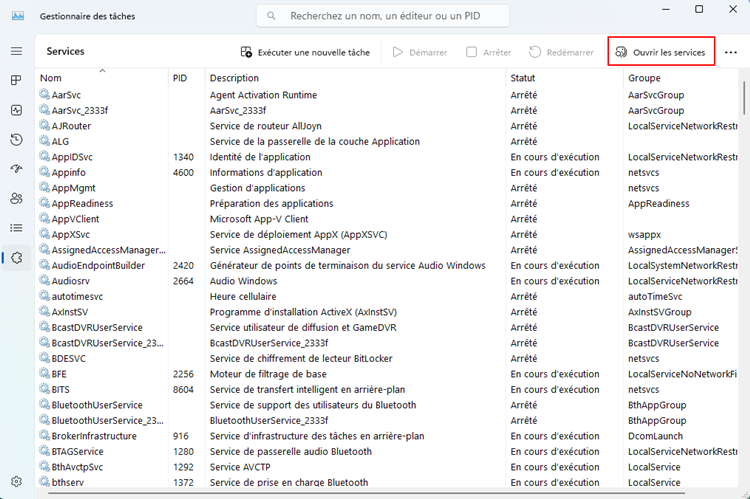
Task: Select the BluetoothUserService service name
Action: (97, 405)
